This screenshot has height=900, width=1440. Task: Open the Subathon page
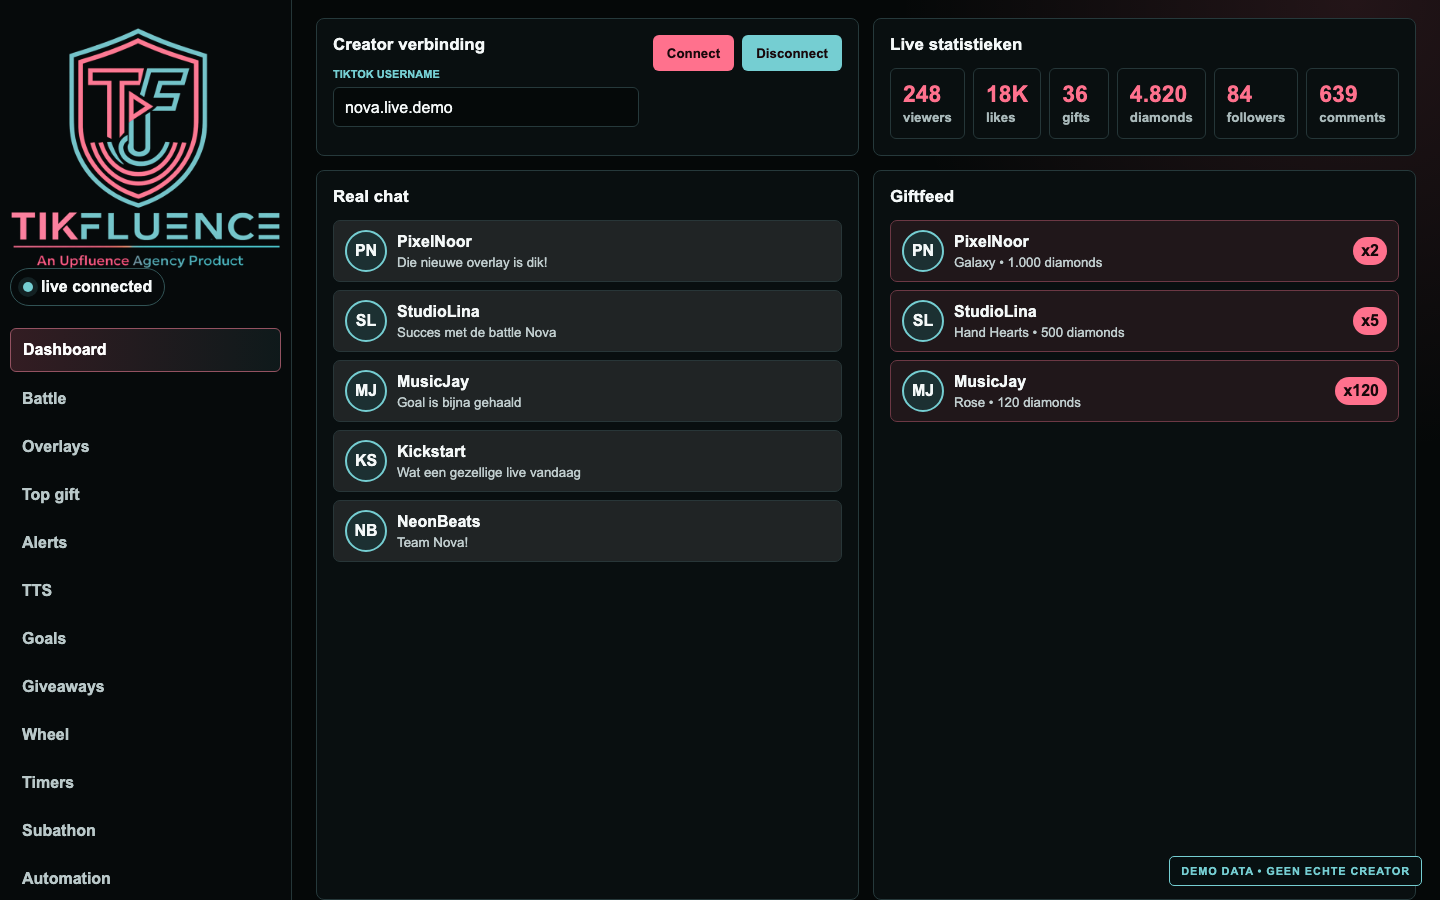(x=145, y=830)
